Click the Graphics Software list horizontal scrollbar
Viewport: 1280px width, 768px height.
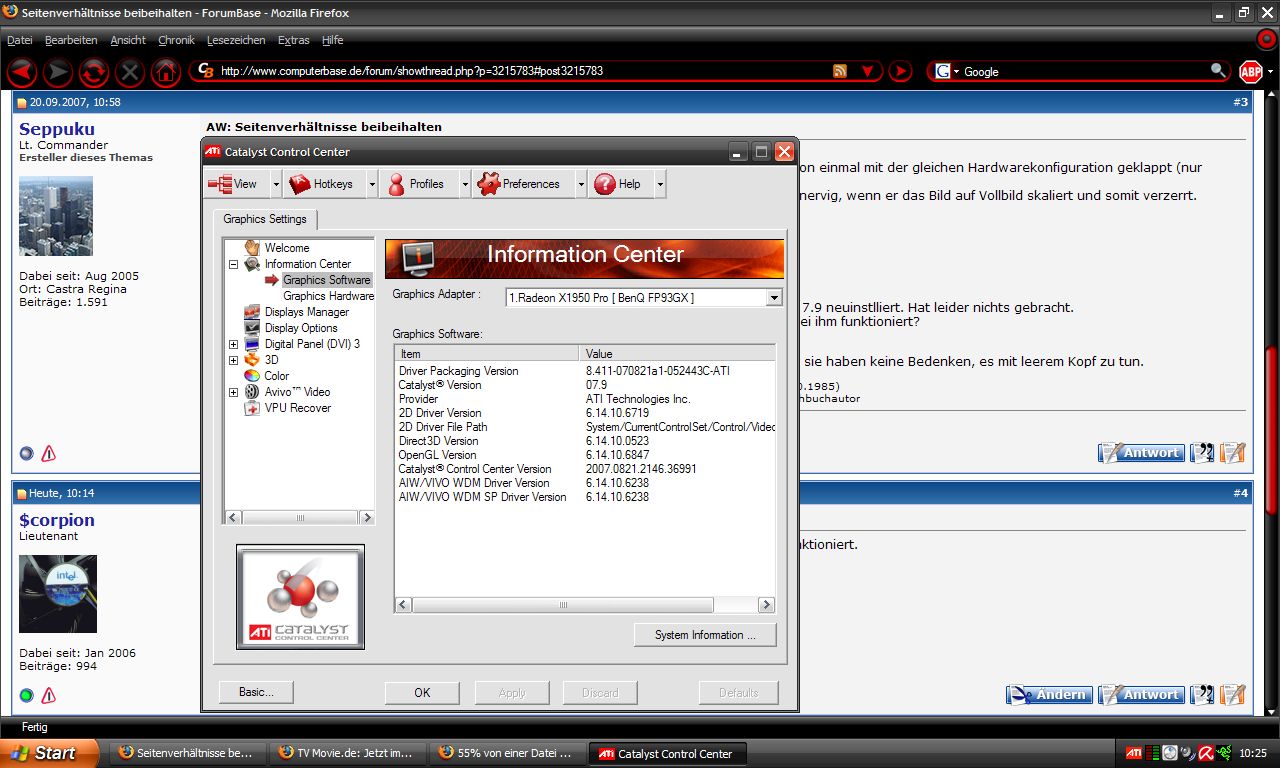point(585,605)
